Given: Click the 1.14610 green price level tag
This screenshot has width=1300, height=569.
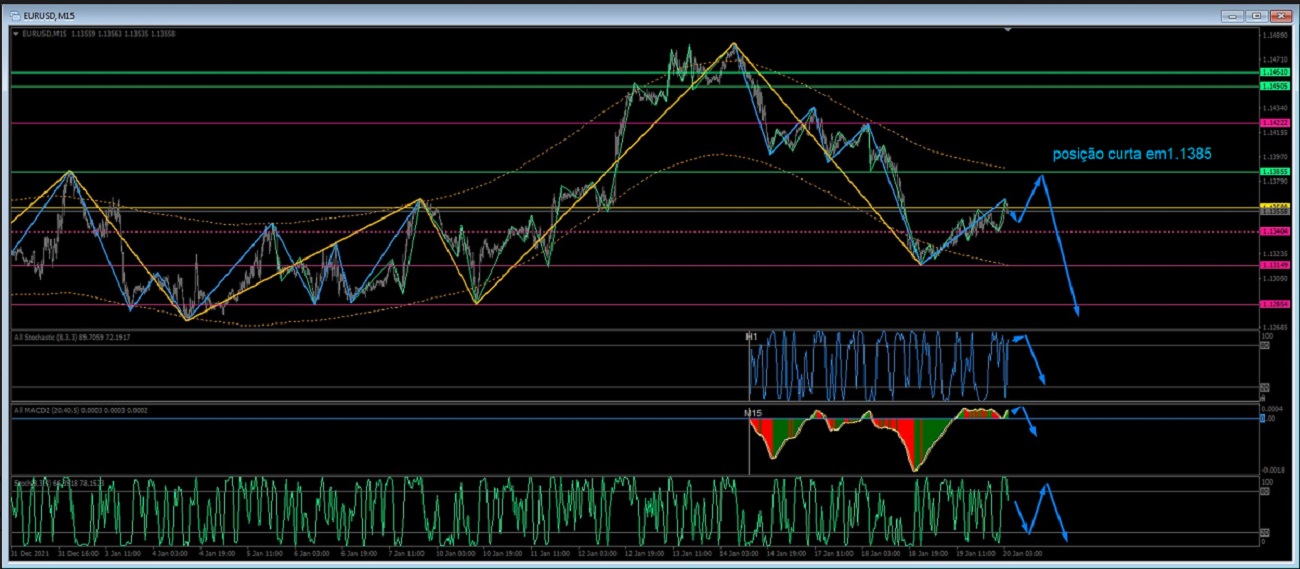Looking at the screenshot, I should (x=1273, y=73).
